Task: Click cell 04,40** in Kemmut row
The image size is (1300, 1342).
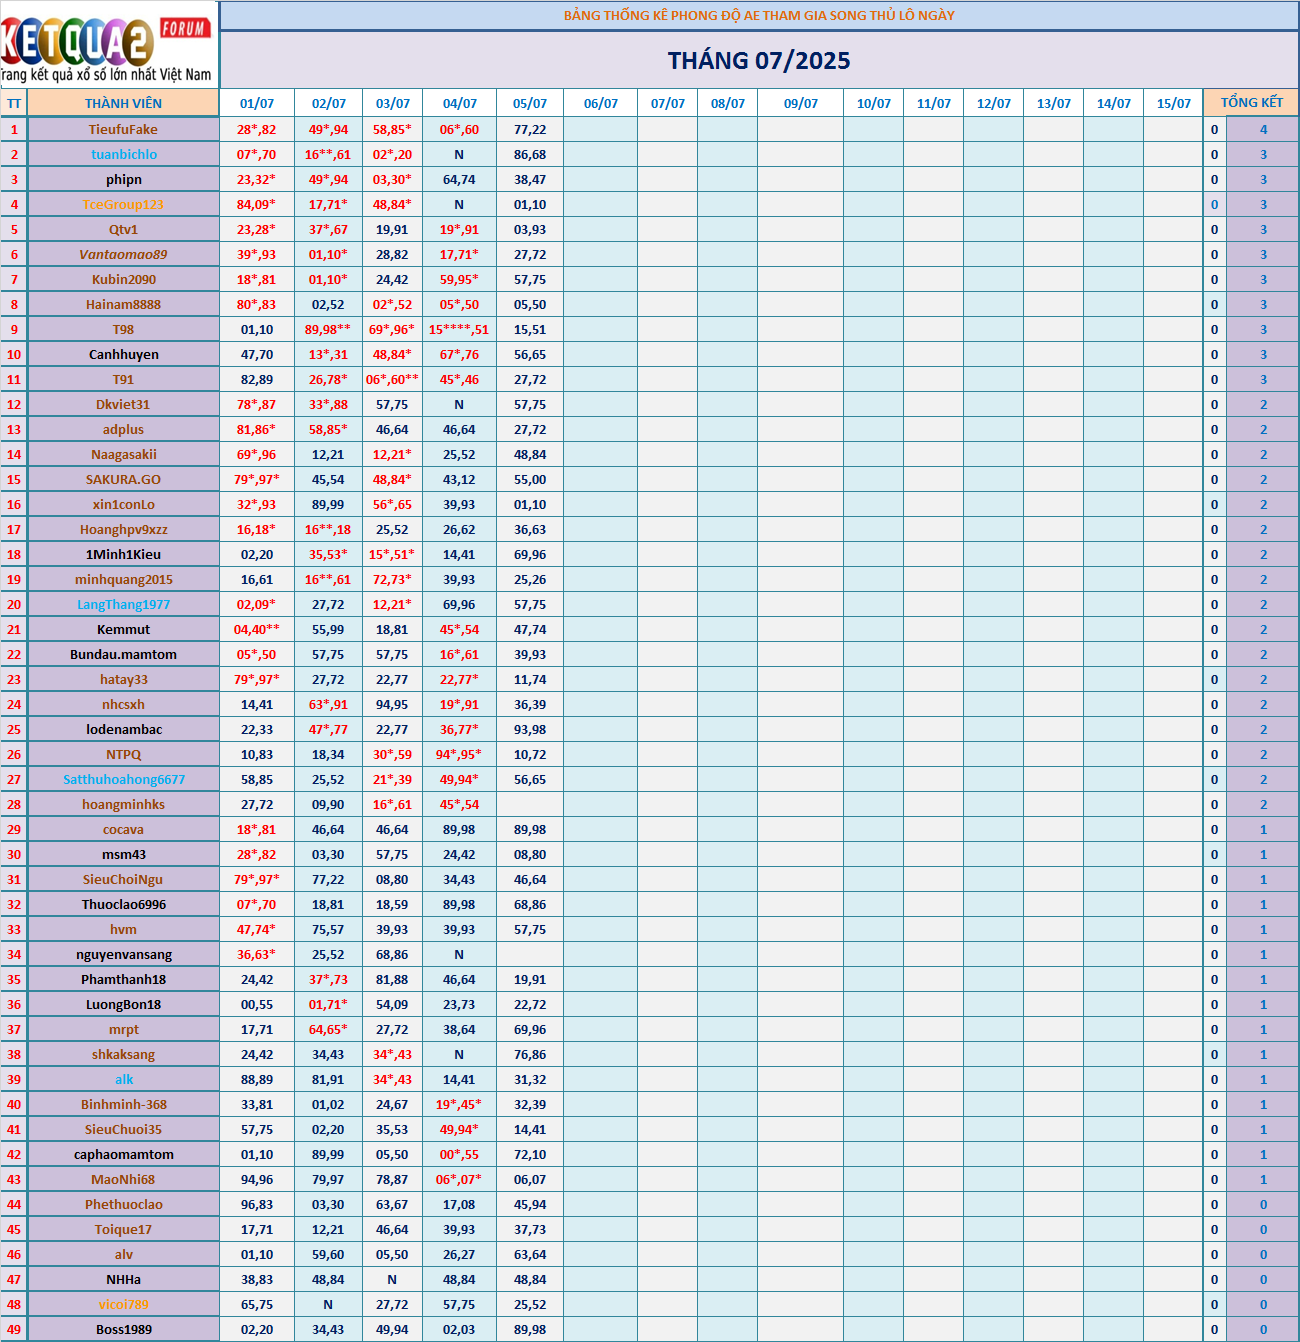Action: pos(257,629)
